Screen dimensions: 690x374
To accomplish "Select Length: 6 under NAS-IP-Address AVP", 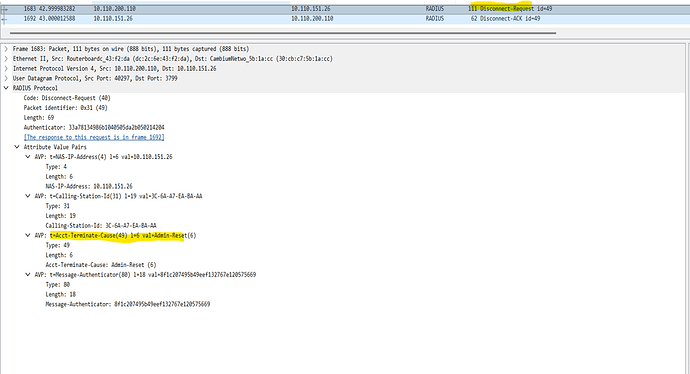I will 59,176.
